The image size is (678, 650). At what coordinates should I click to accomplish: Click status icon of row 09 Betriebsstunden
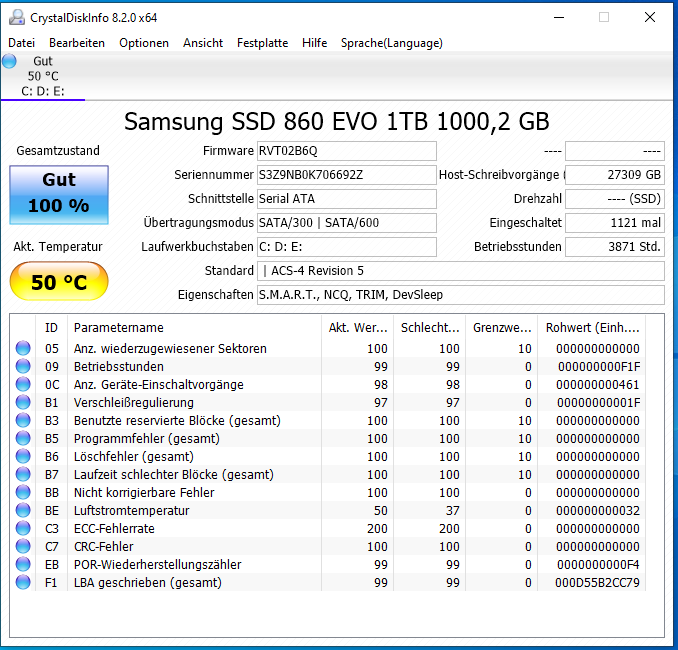[23, 366]
